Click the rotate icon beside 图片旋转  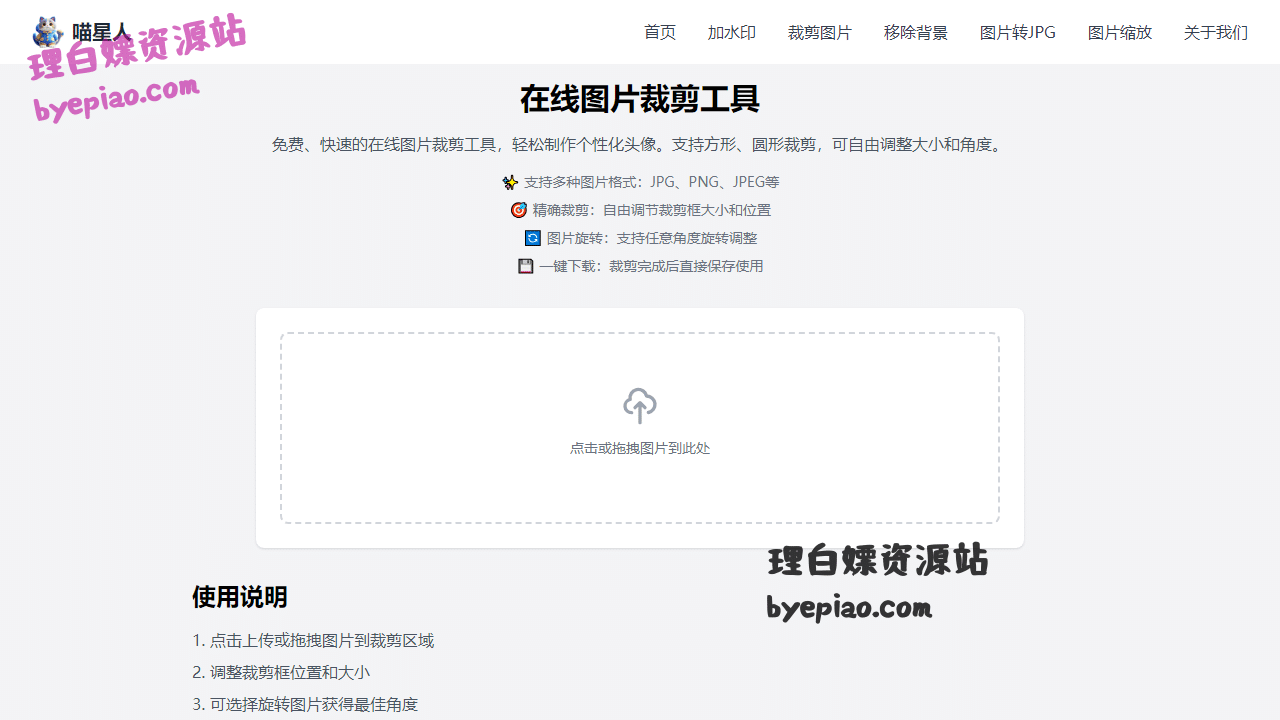click(532, 238)
